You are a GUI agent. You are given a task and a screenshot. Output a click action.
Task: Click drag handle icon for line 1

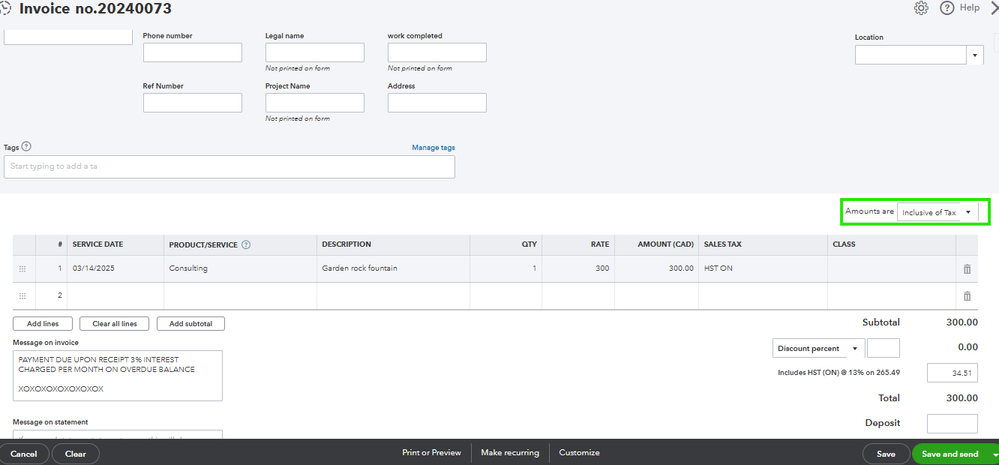[x=23, y=269]
